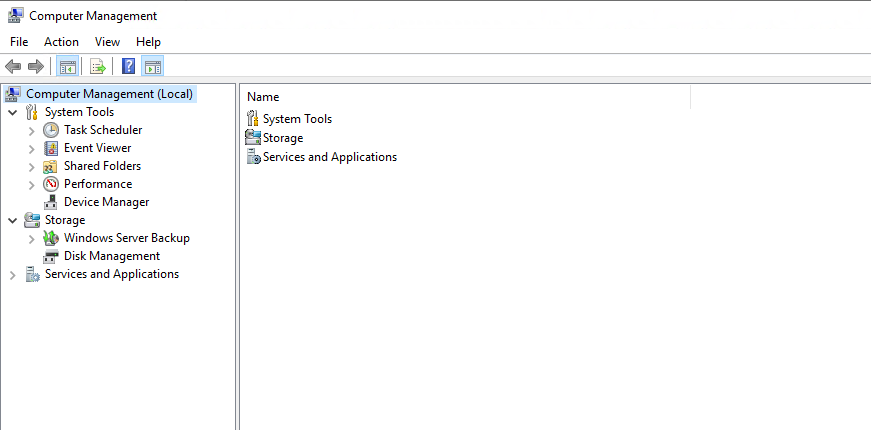Click the Computer Management (Local) tree icon
Image resolution: width=871 pixels, height=430 pixels.
point(12,94)
